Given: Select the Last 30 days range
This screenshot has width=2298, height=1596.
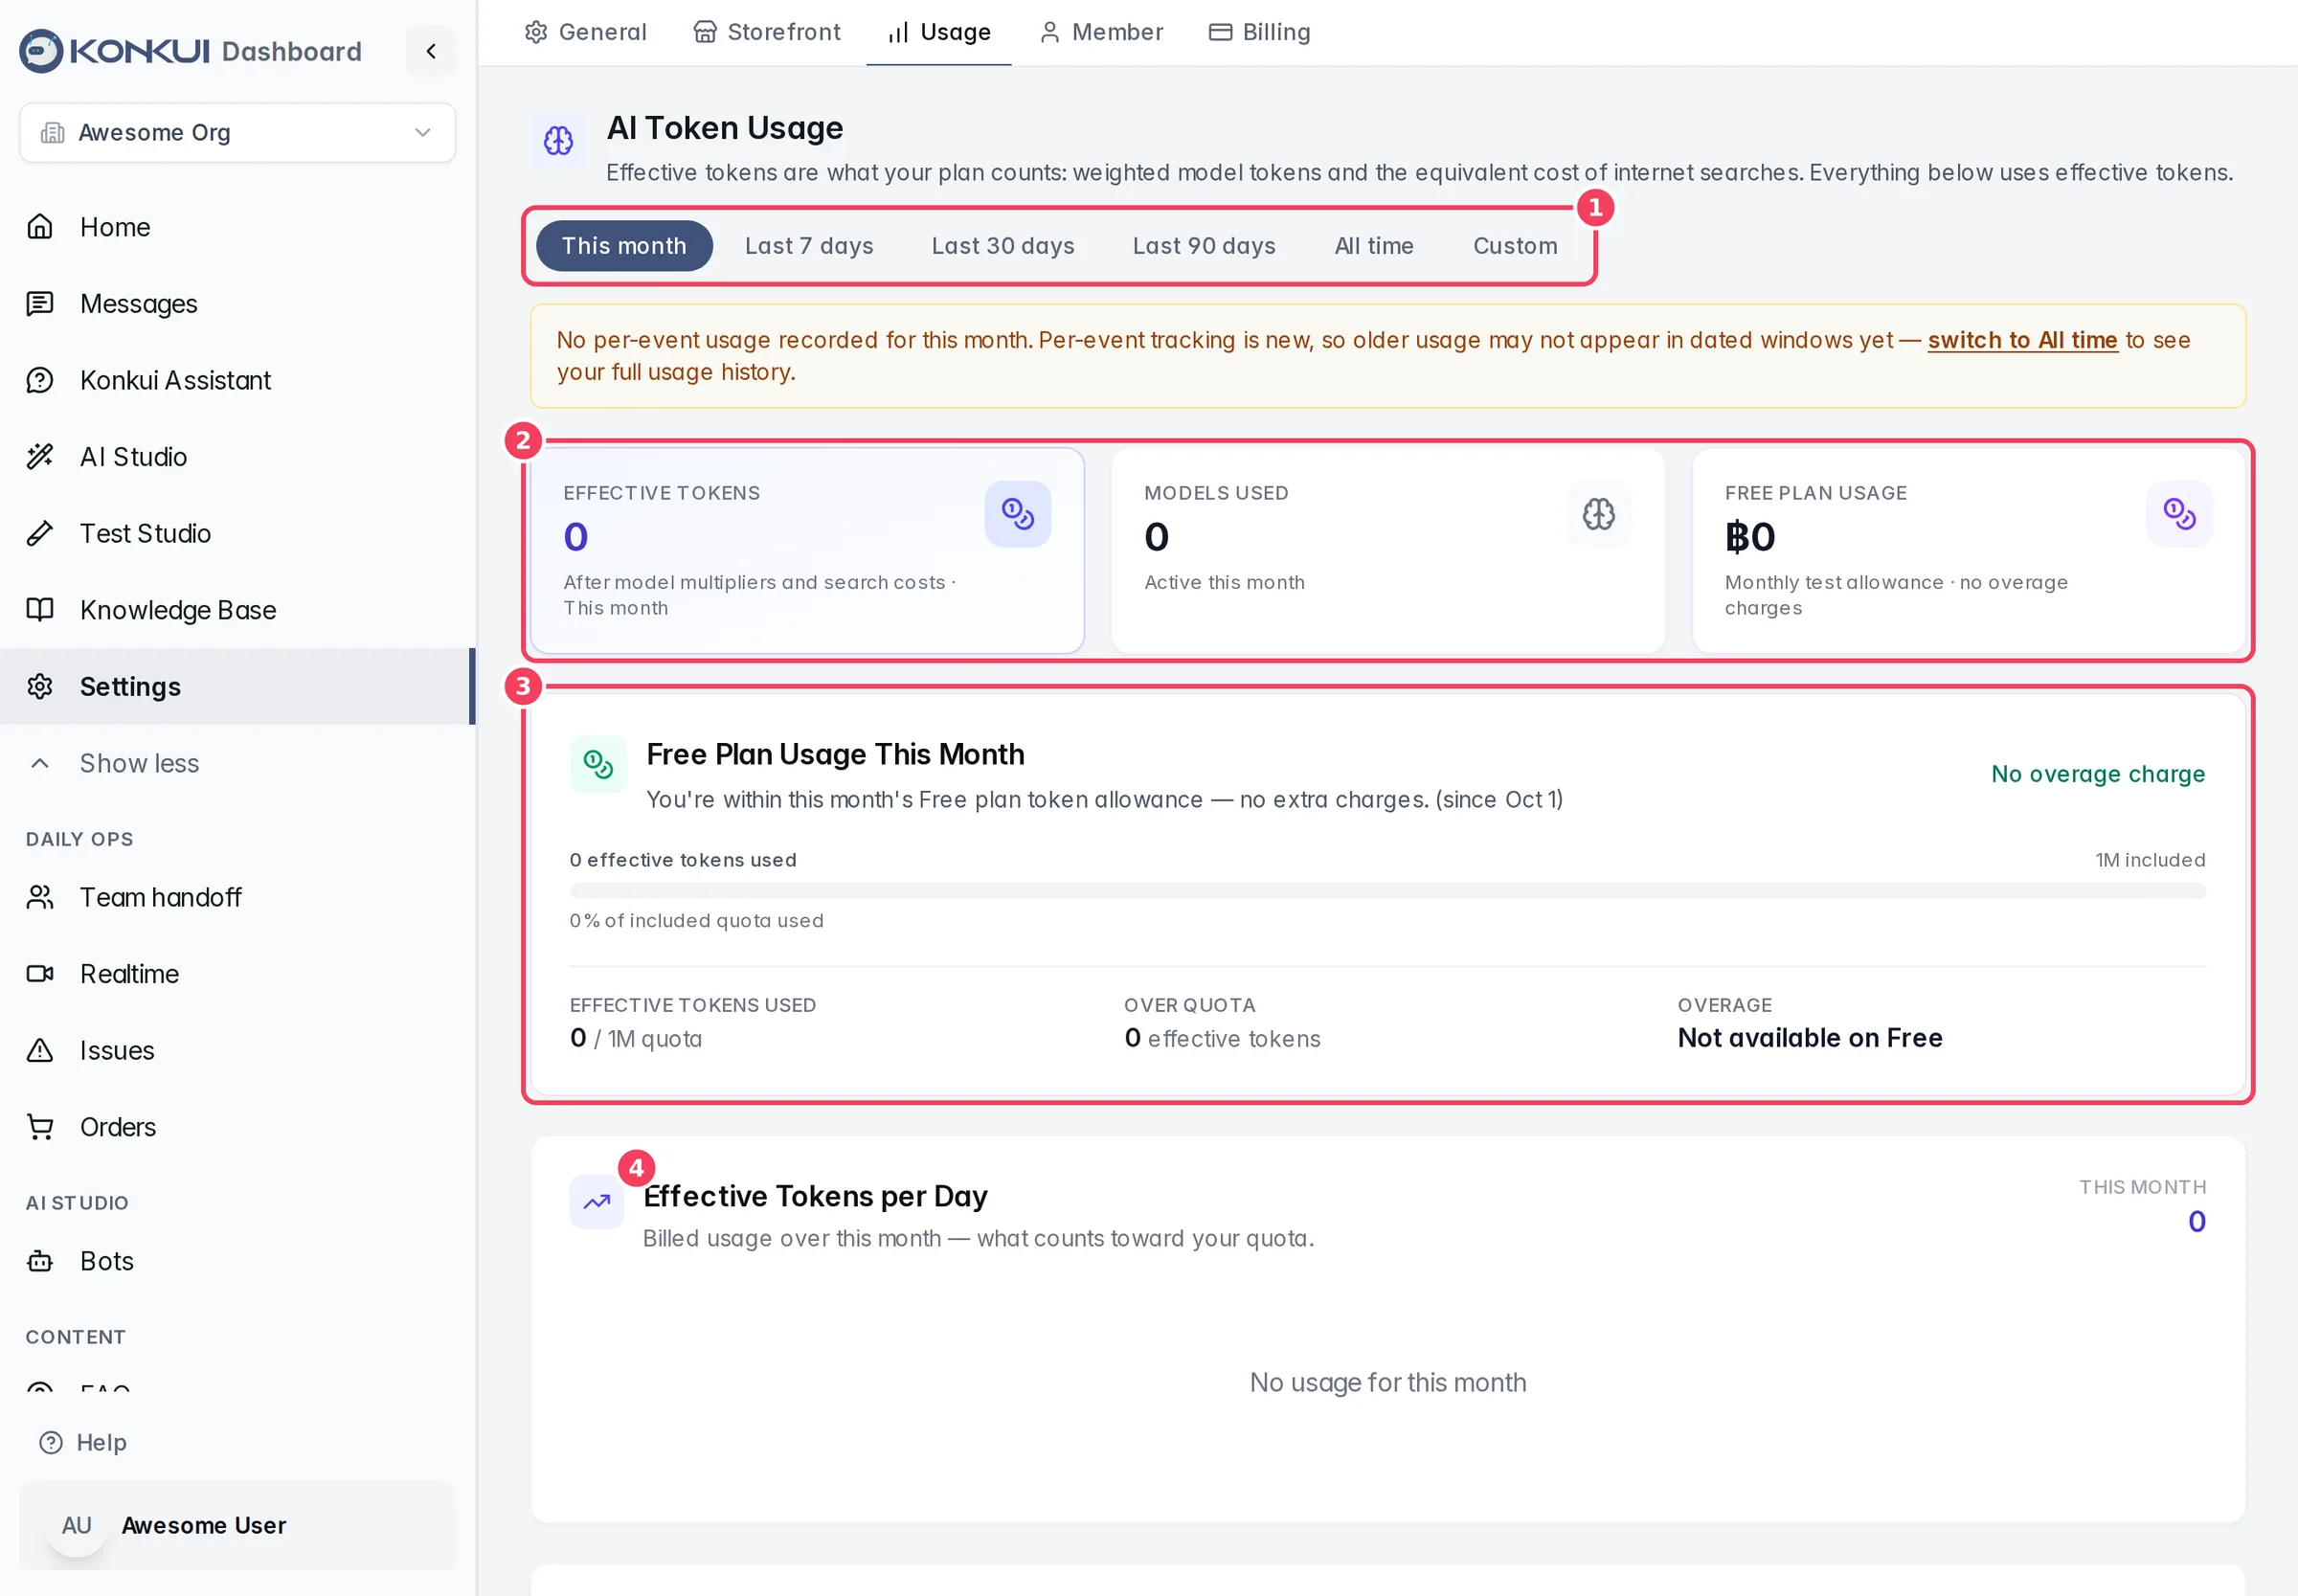Looking at the screenshot, I should 1003,246.
